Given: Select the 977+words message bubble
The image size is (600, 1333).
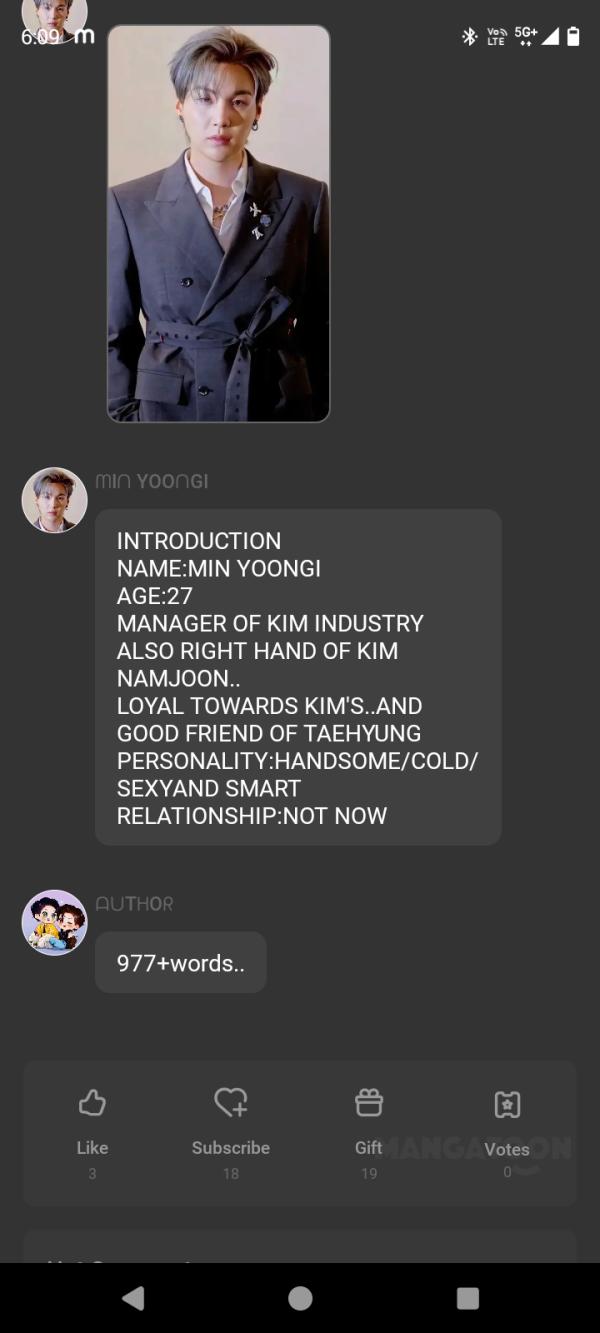Looking at the screenshot, I should (x=181, y=962).
